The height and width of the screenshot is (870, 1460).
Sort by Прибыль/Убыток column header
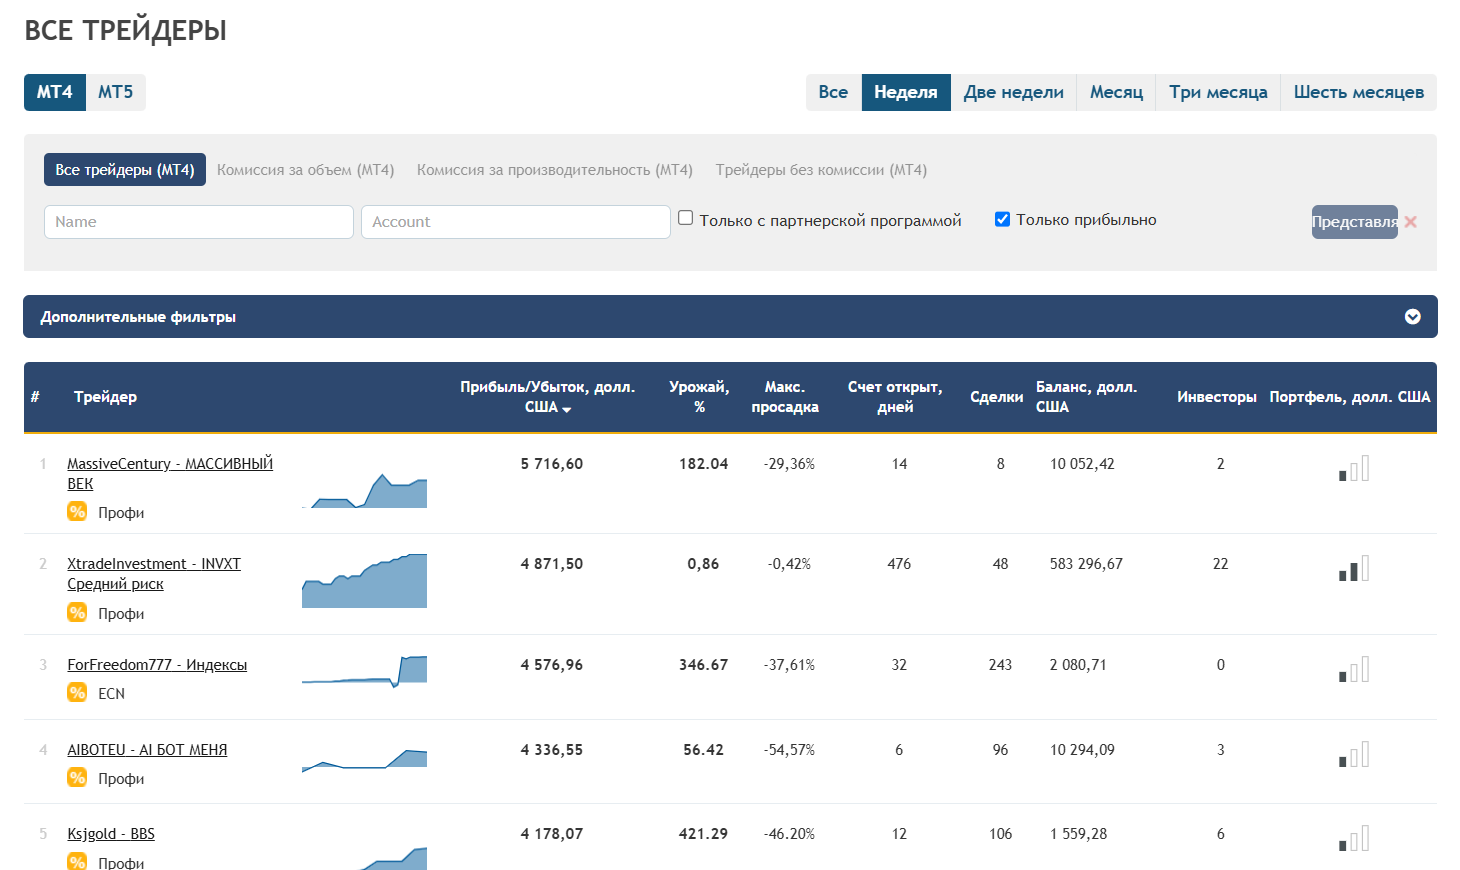click(547, 397)
